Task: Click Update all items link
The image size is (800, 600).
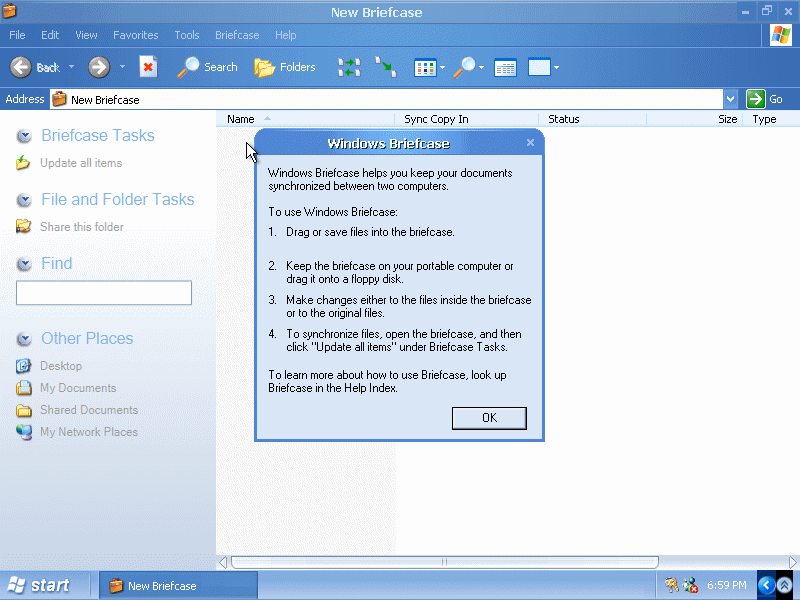Action: click(81, 163)
